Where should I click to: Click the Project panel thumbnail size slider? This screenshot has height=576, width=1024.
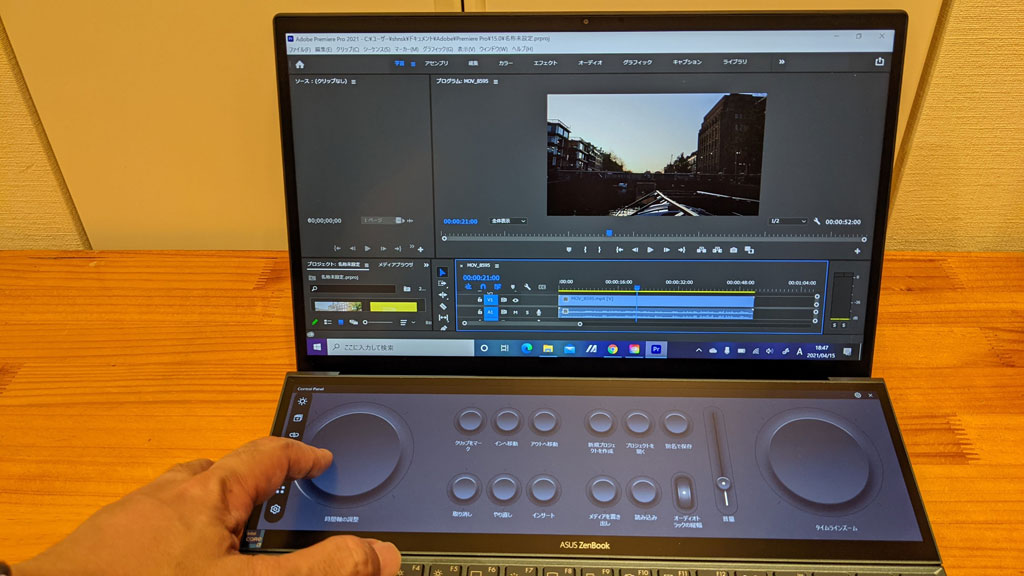pos(378,323)
